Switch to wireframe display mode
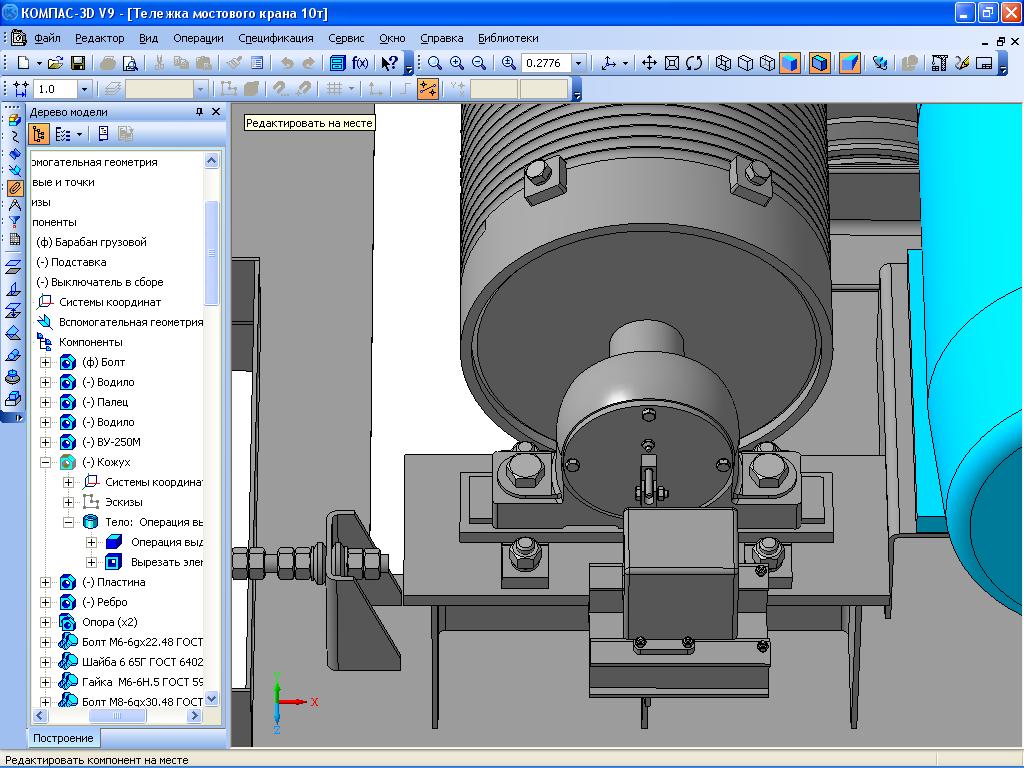Viewport: 1024px width, 768px height. pyautogui.click(x=723, y=63)
